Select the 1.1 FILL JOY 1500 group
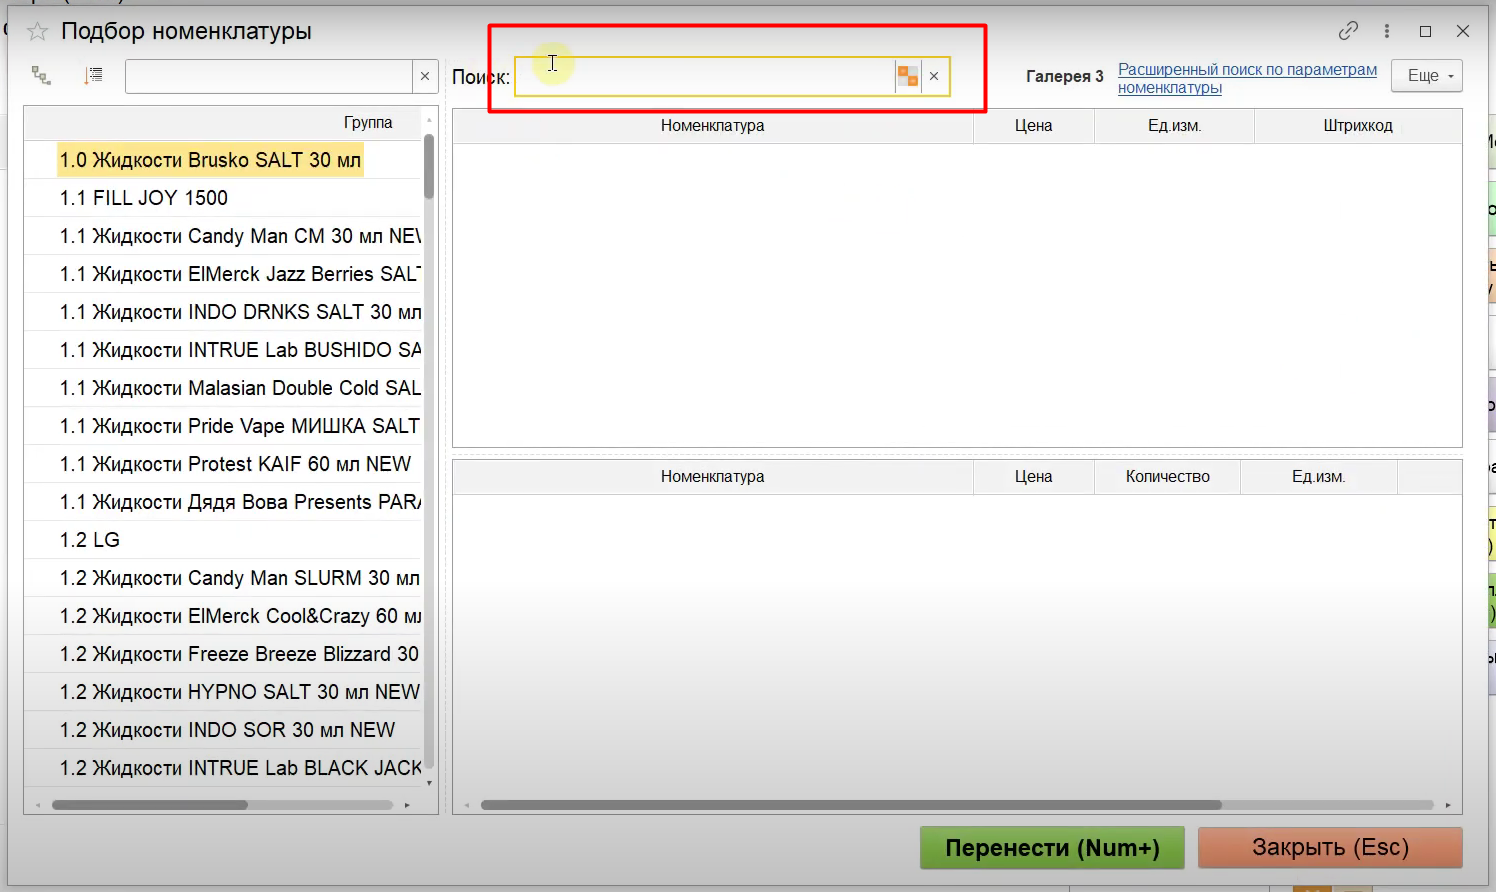 click(x=144, y=198)
